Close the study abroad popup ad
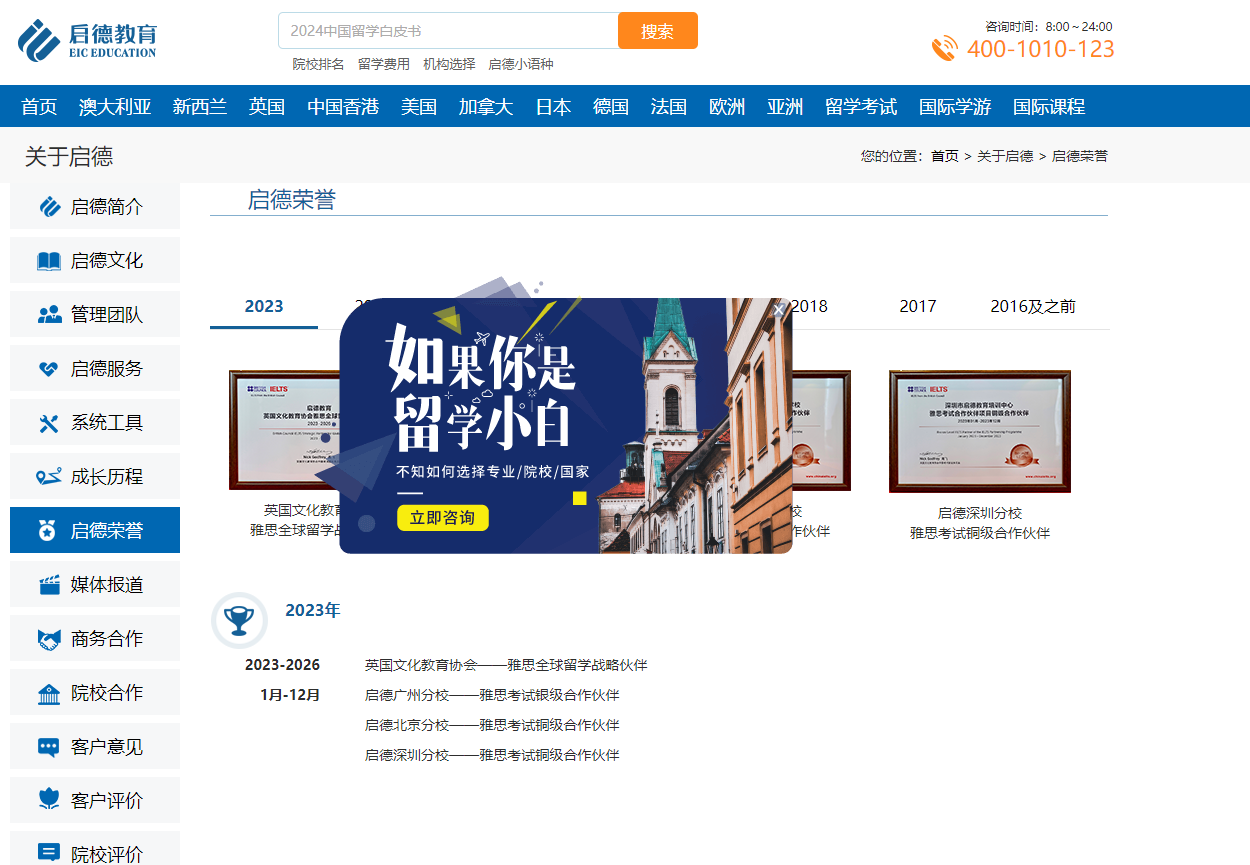The image size is (1250, 865). click(779, 310)
